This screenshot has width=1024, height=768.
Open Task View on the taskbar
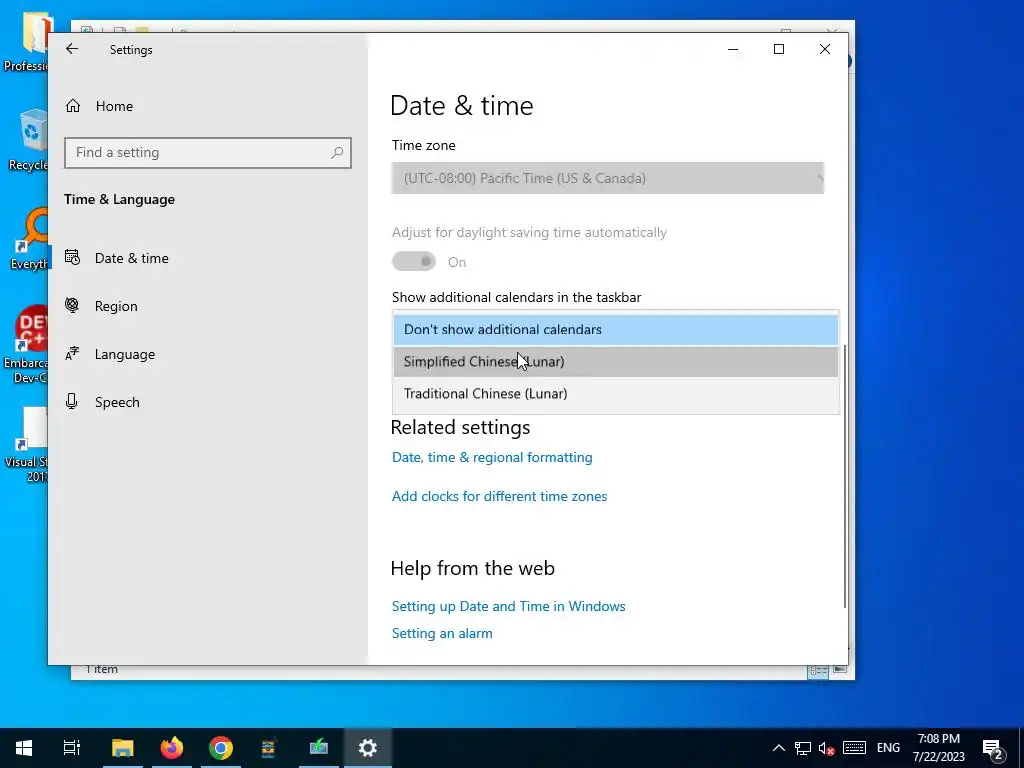(71, 748)
